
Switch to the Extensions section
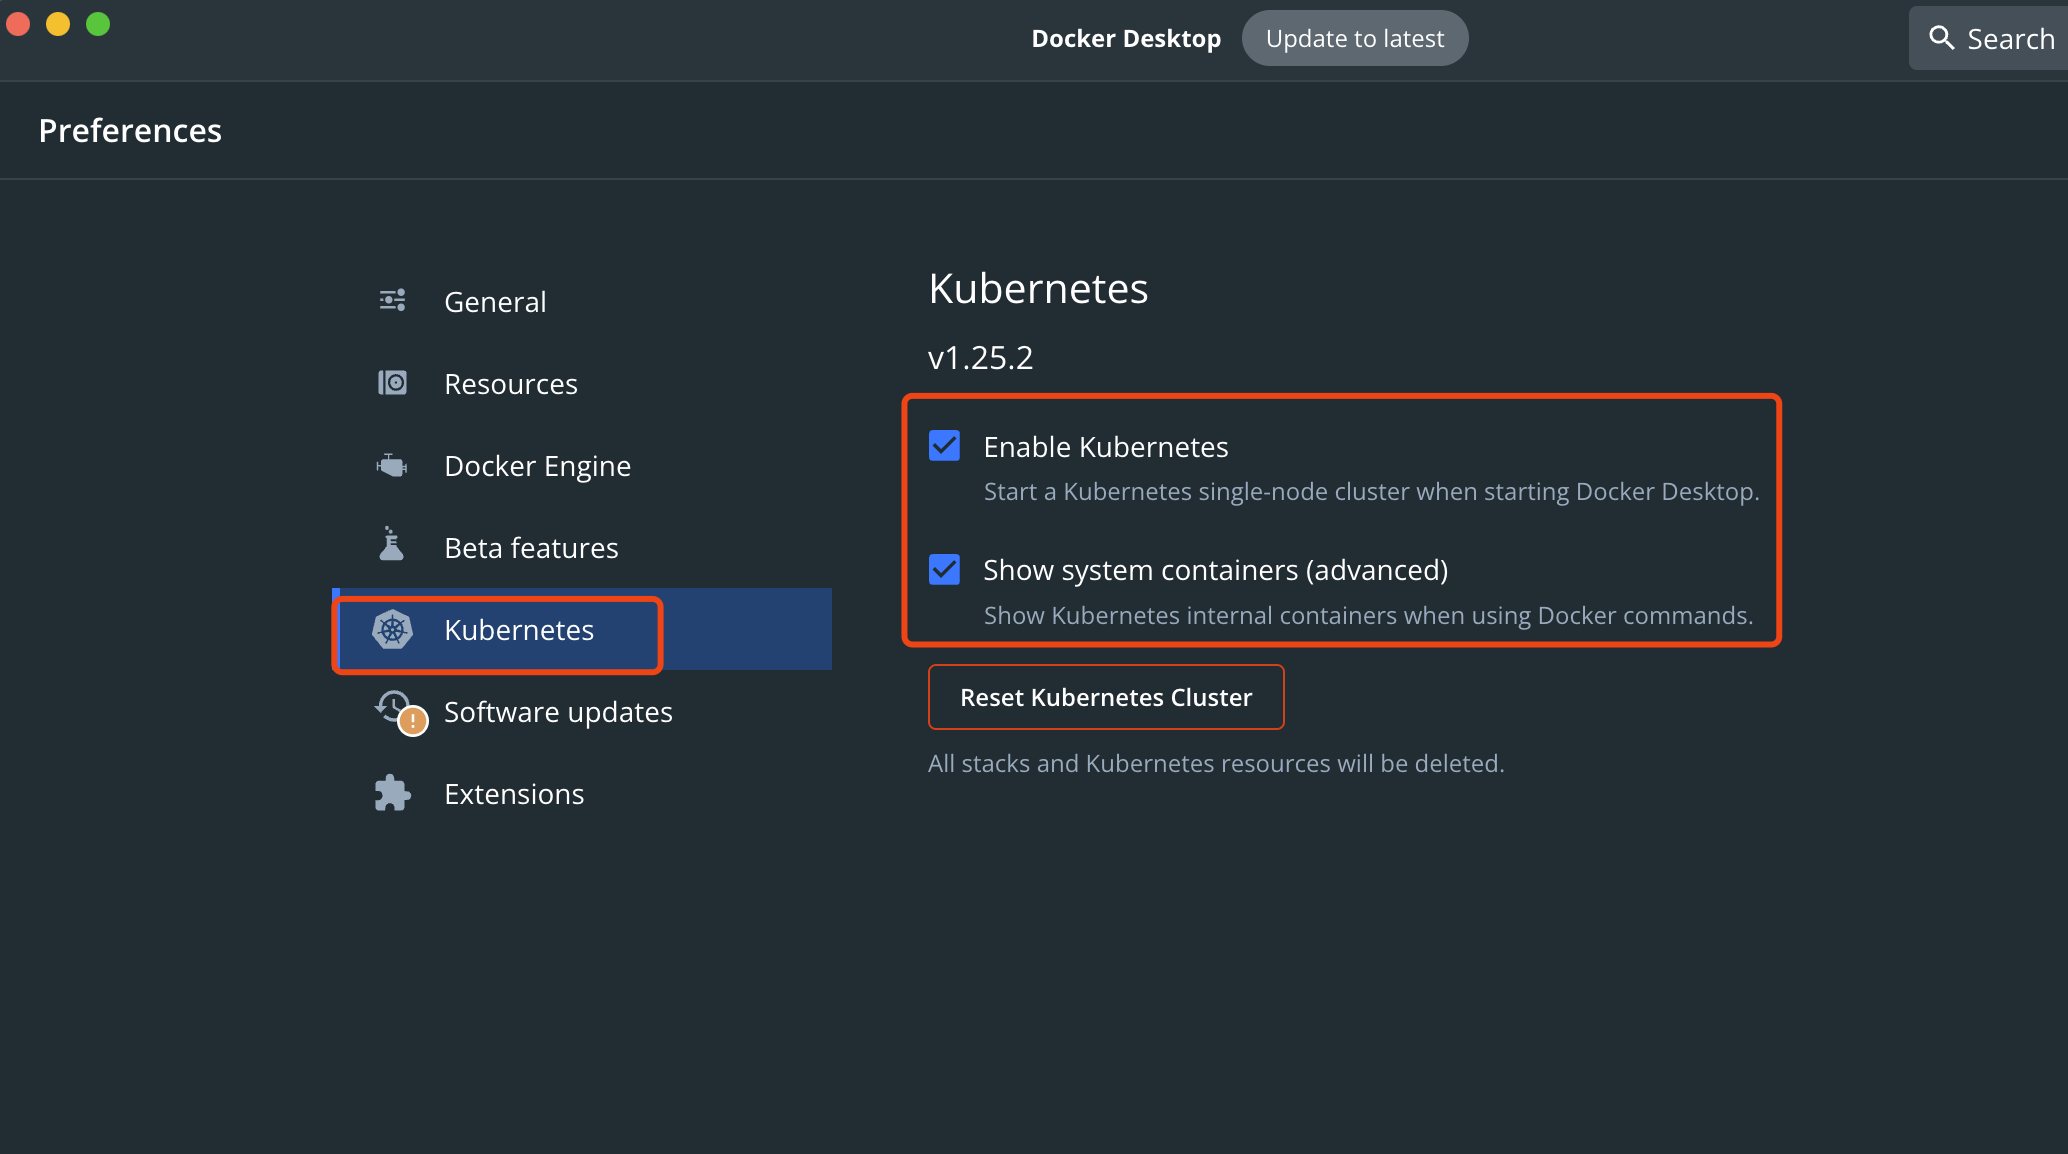click(582, 793)
